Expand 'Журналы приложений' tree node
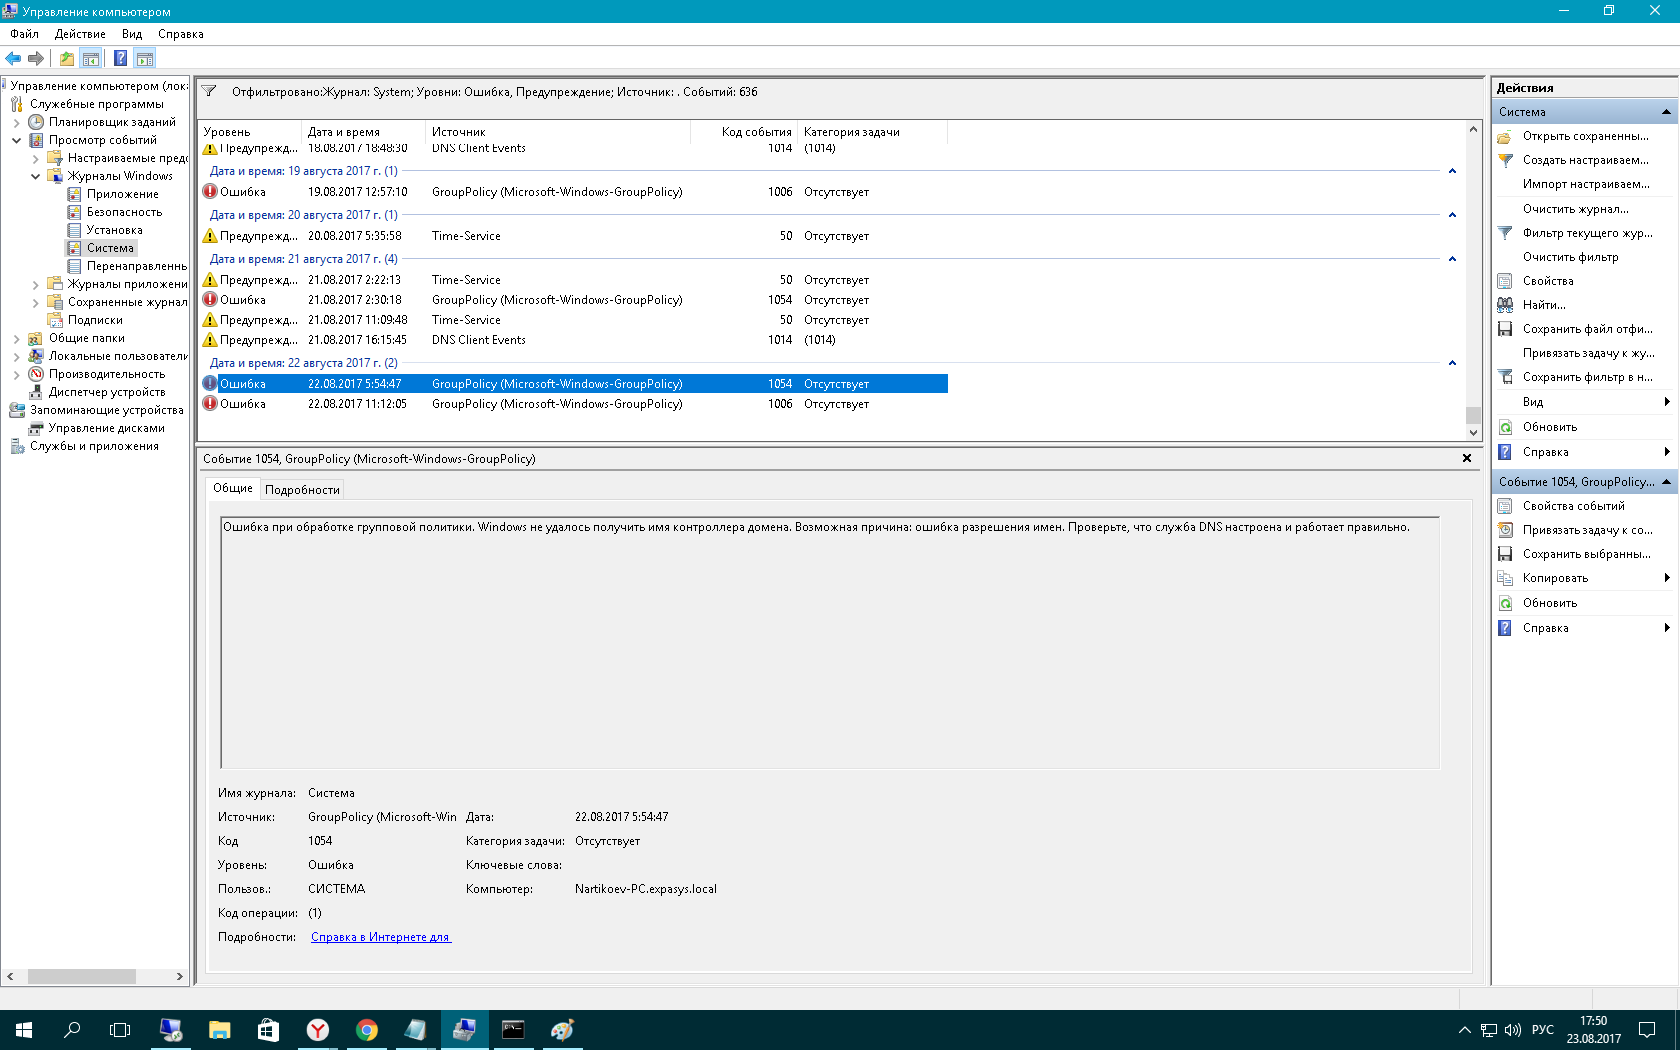 [36, 284]
